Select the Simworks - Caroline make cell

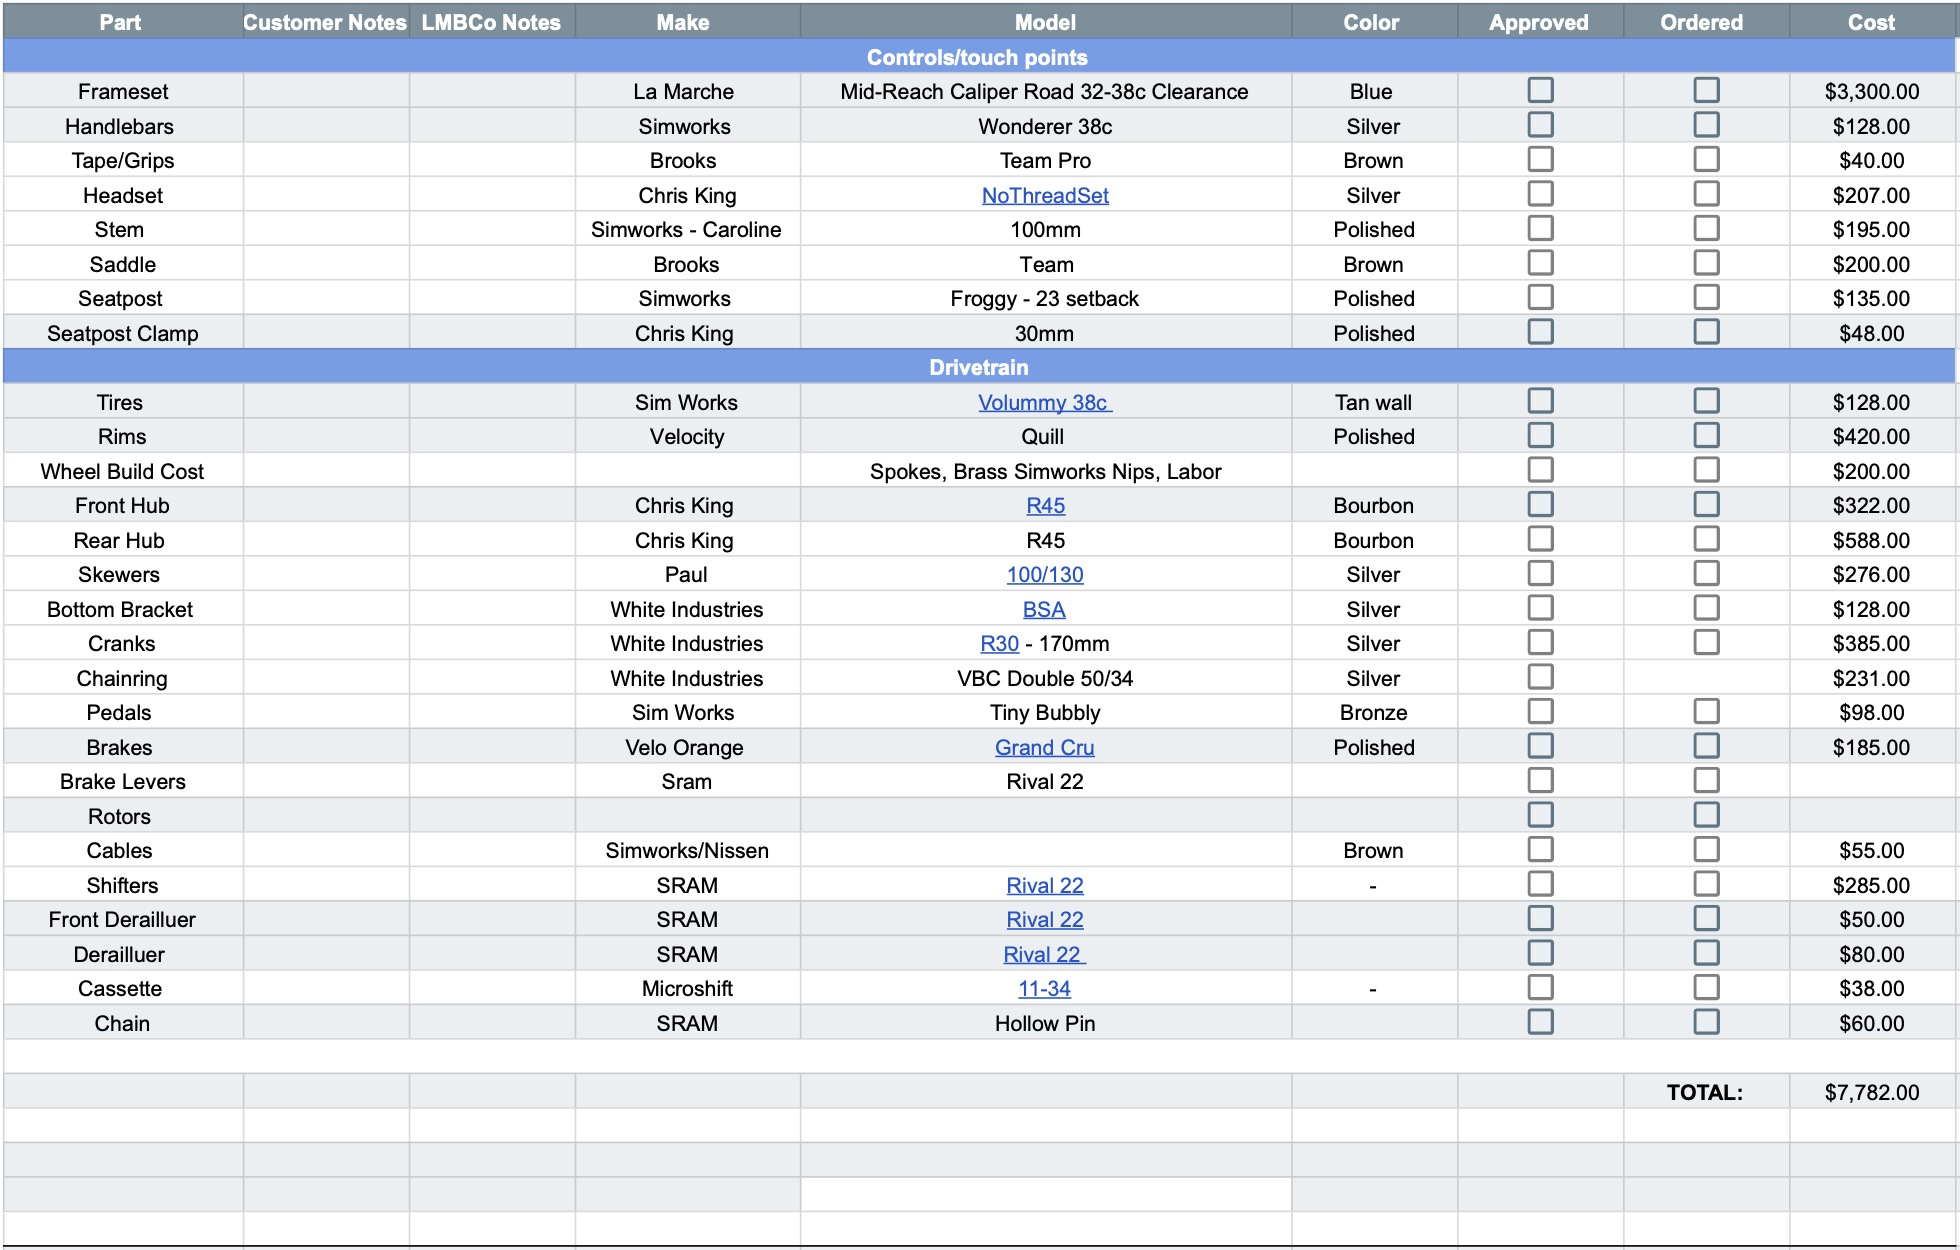click(687, 229)
